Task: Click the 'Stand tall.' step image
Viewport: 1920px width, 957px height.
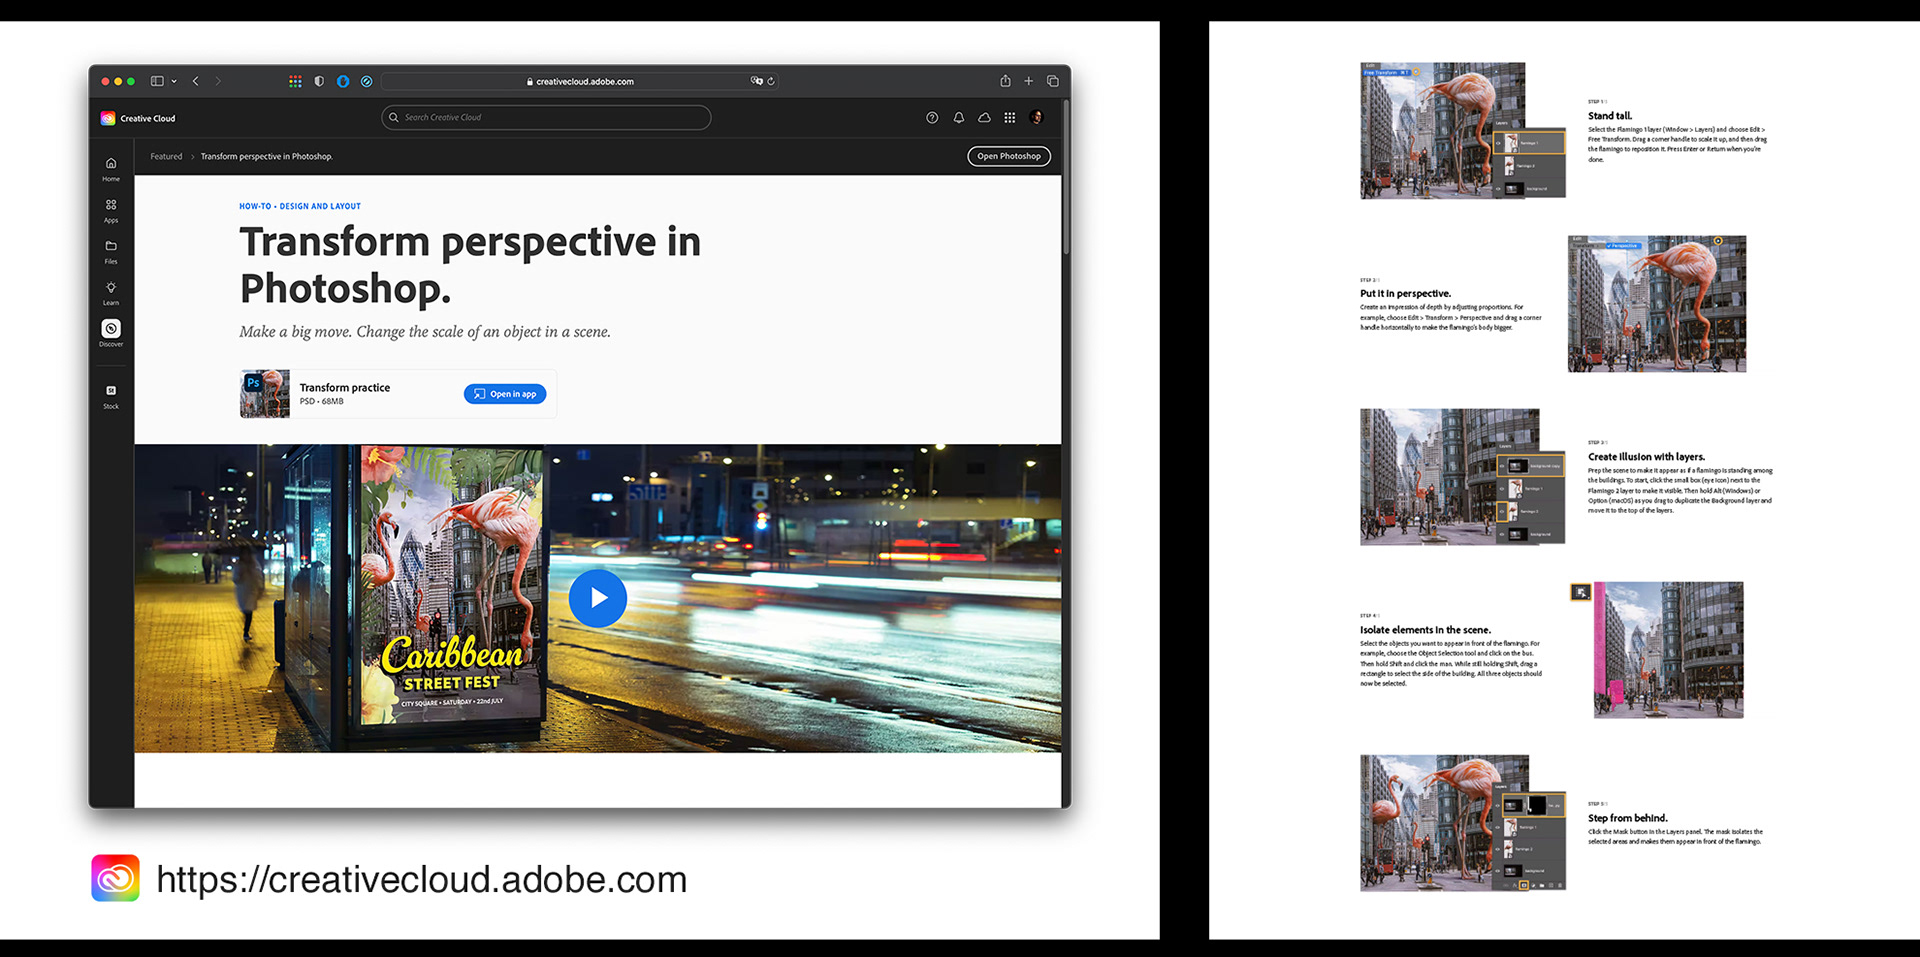Action: 1462,131
